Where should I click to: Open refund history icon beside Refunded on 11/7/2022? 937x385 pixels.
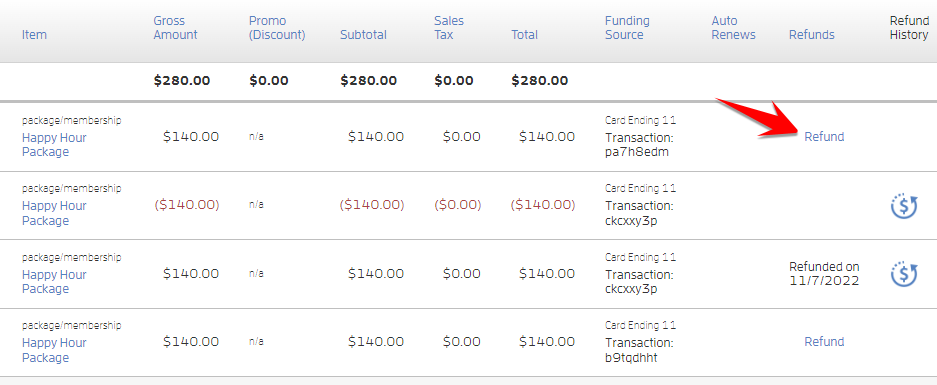(x=904, y=274)
